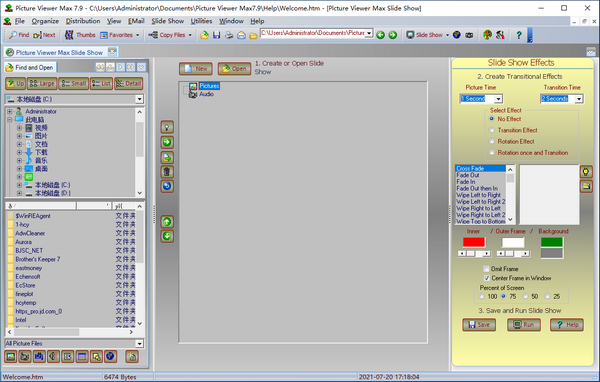Open the All Picture Files filter dropdown

click(139, 343)
